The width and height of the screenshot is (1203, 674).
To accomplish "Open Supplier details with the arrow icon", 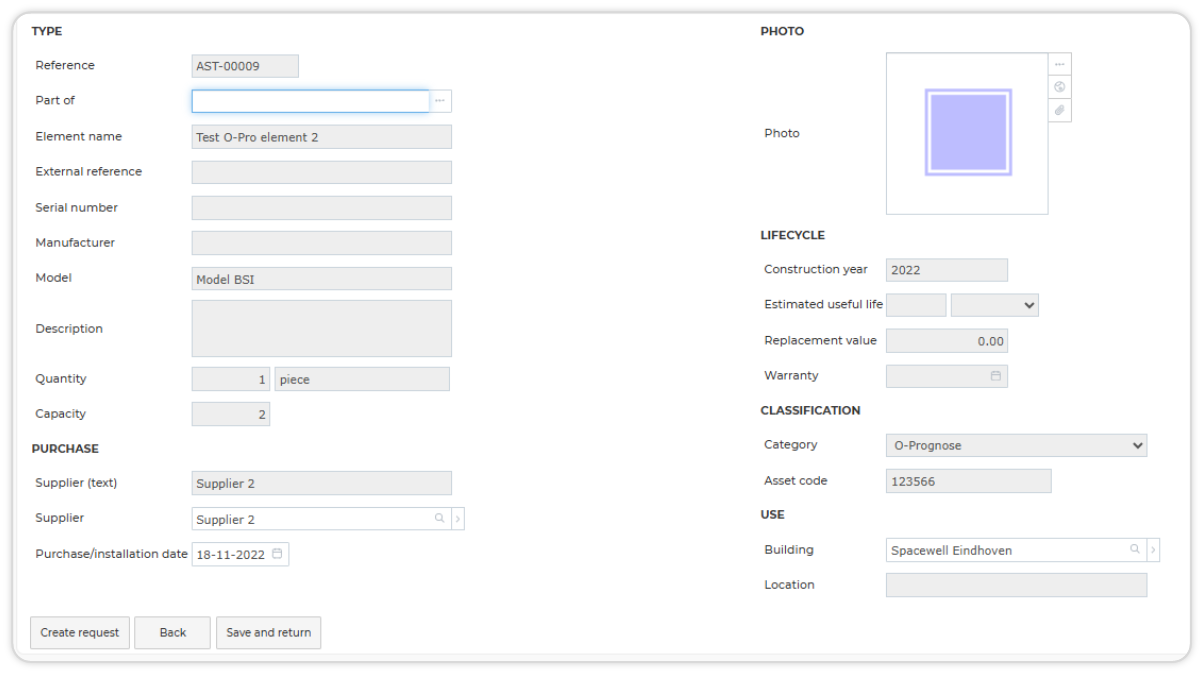I will click(x=458, y=519).
